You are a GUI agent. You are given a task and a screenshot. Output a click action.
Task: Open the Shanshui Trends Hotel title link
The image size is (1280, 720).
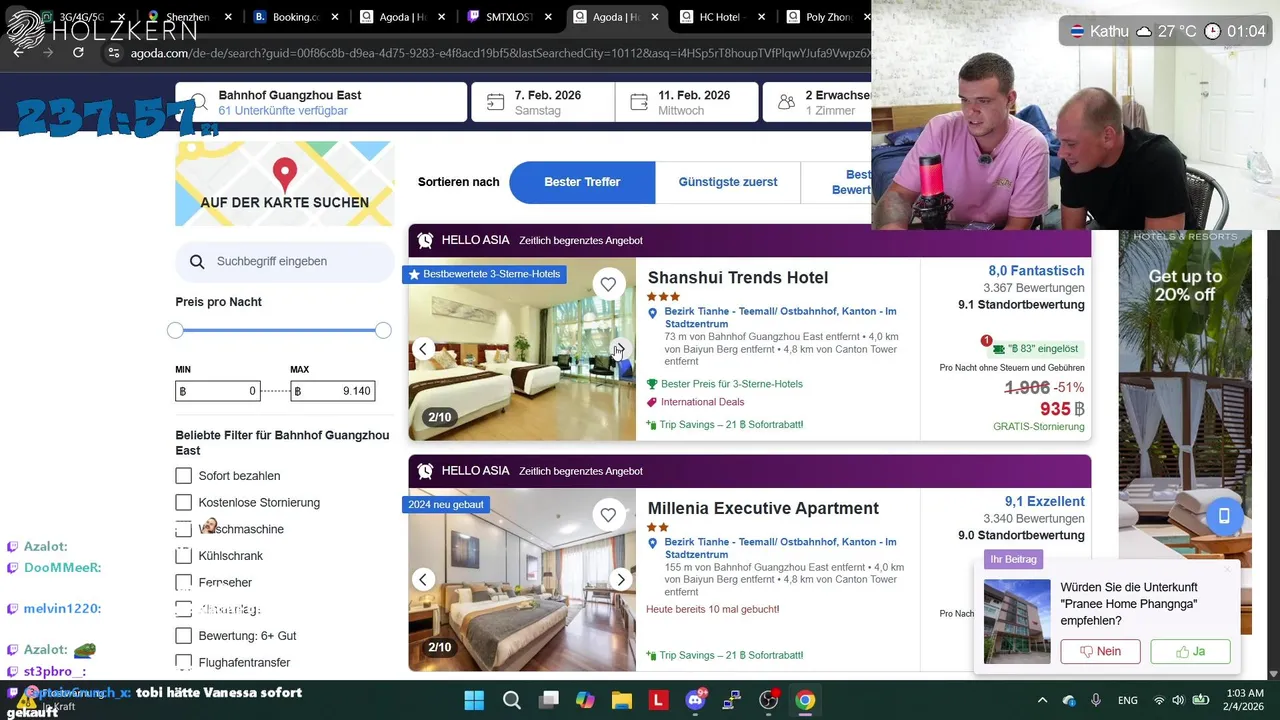[738, 278]
